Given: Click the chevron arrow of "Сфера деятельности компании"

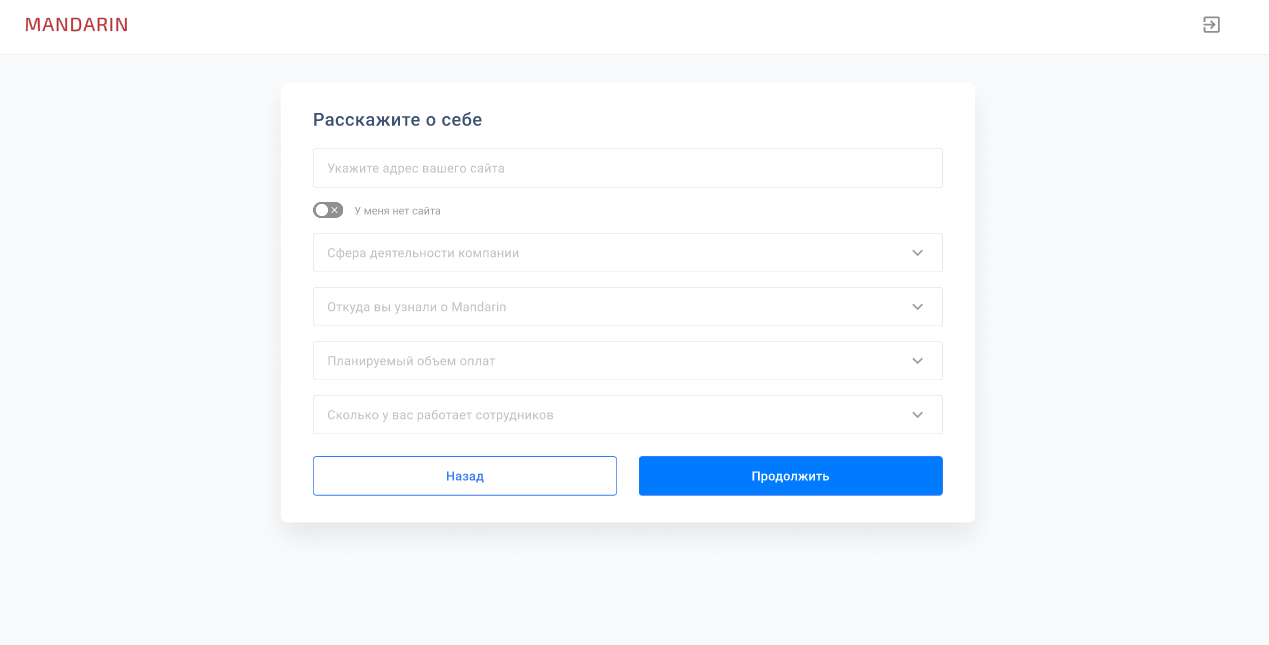Looking at the screenshot, I should (917, 253).
